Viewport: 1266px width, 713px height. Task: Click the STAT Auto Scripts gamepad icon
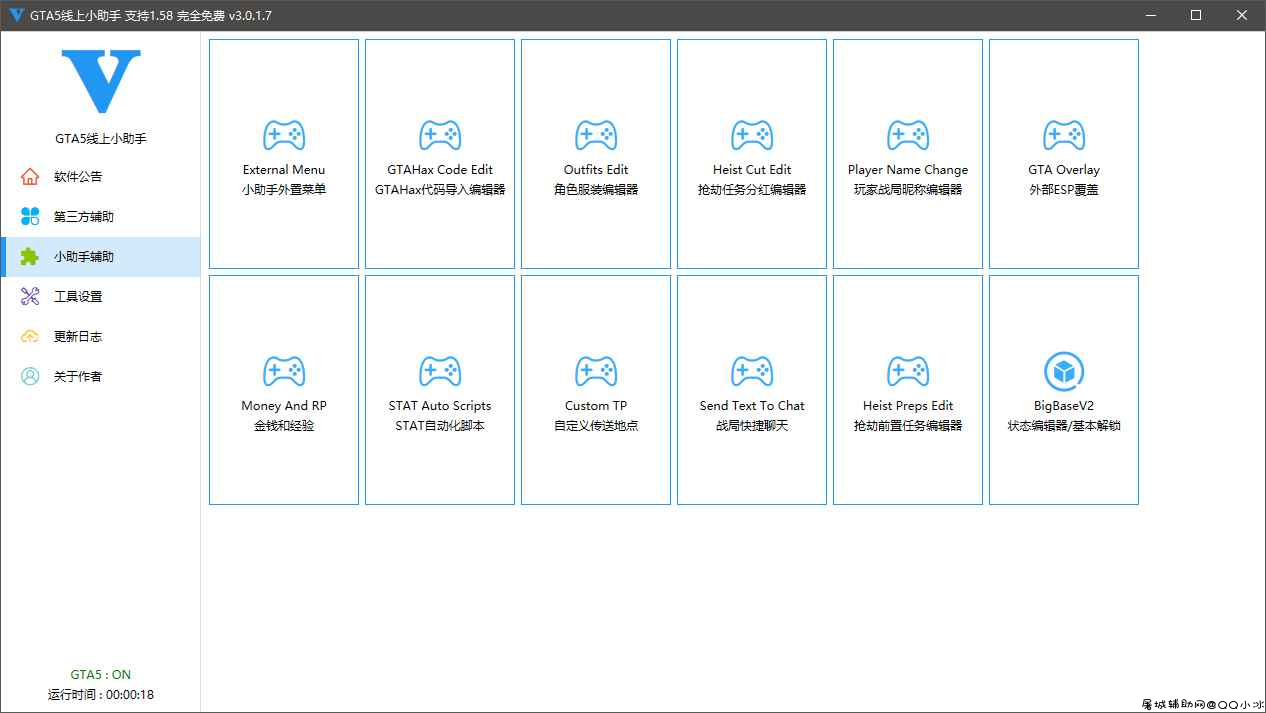440,372
